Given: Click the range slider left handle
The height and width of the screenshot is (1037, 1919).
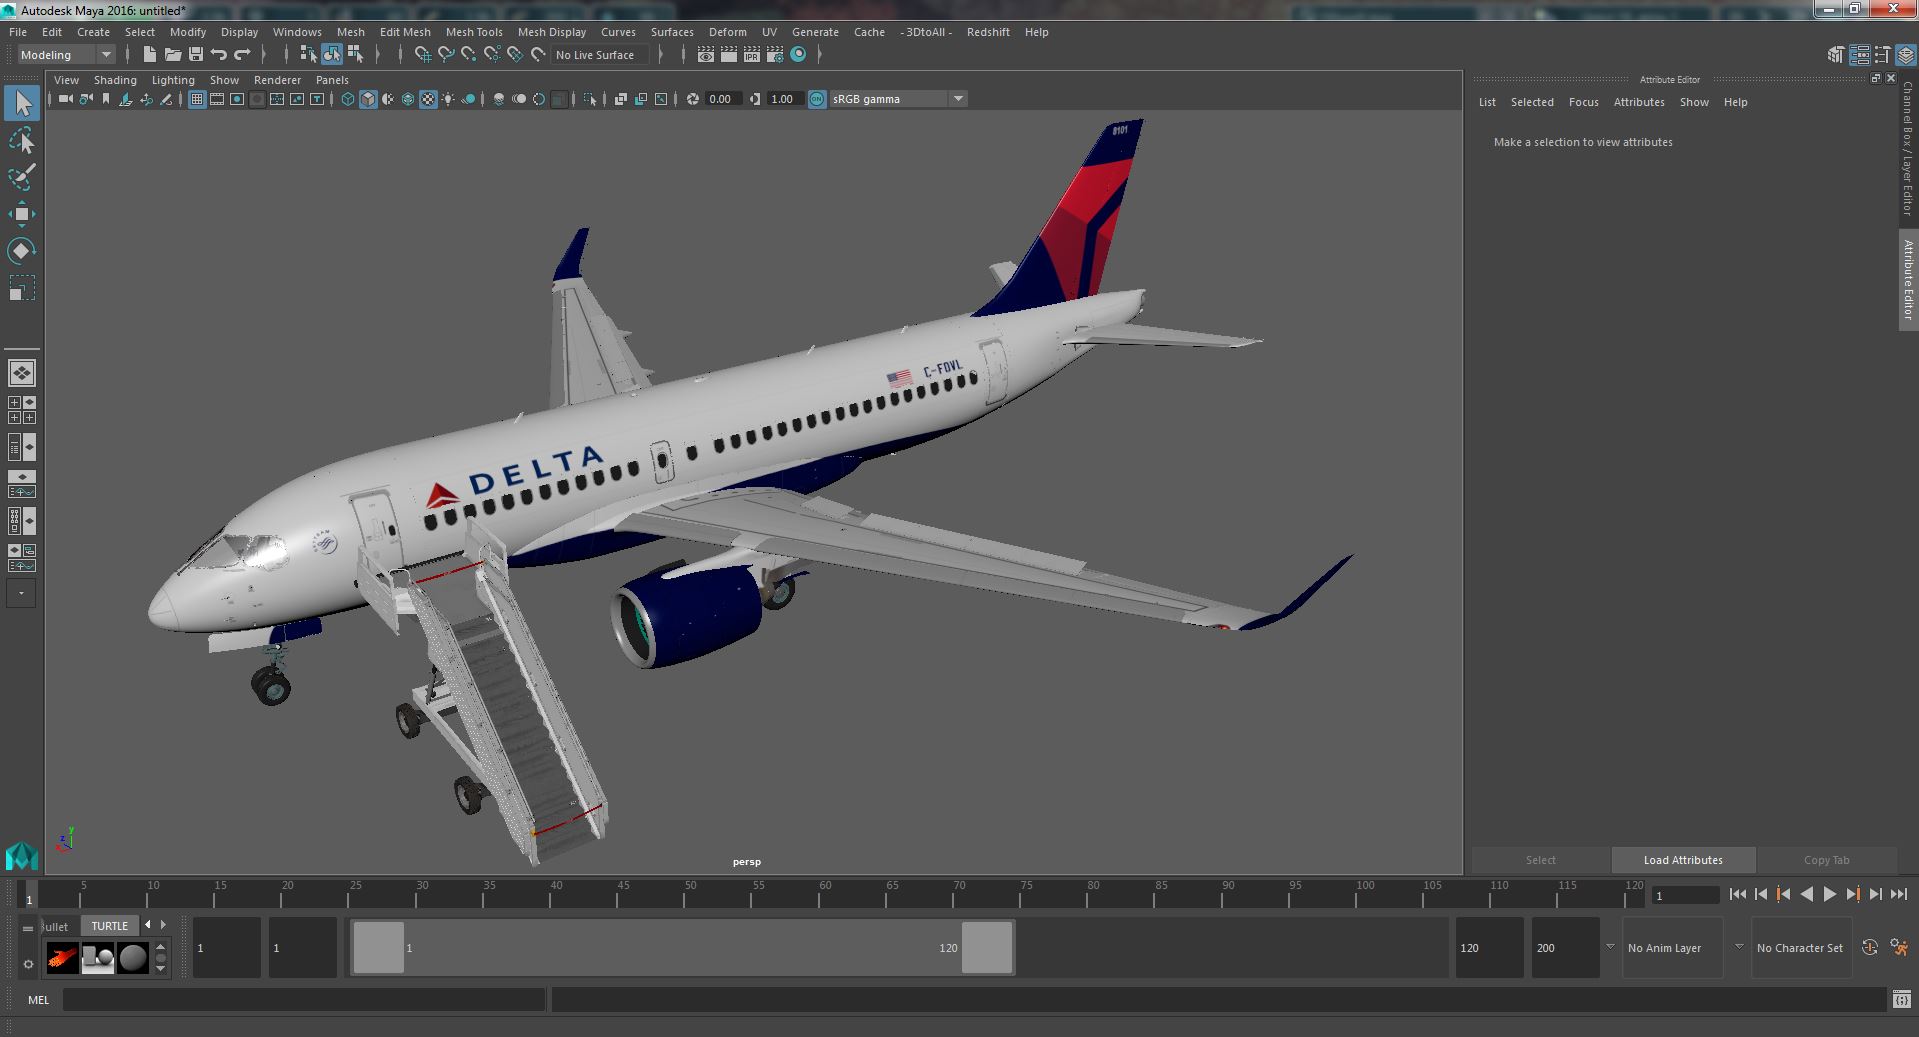Looking at the screenshot, I should point(379,948).
